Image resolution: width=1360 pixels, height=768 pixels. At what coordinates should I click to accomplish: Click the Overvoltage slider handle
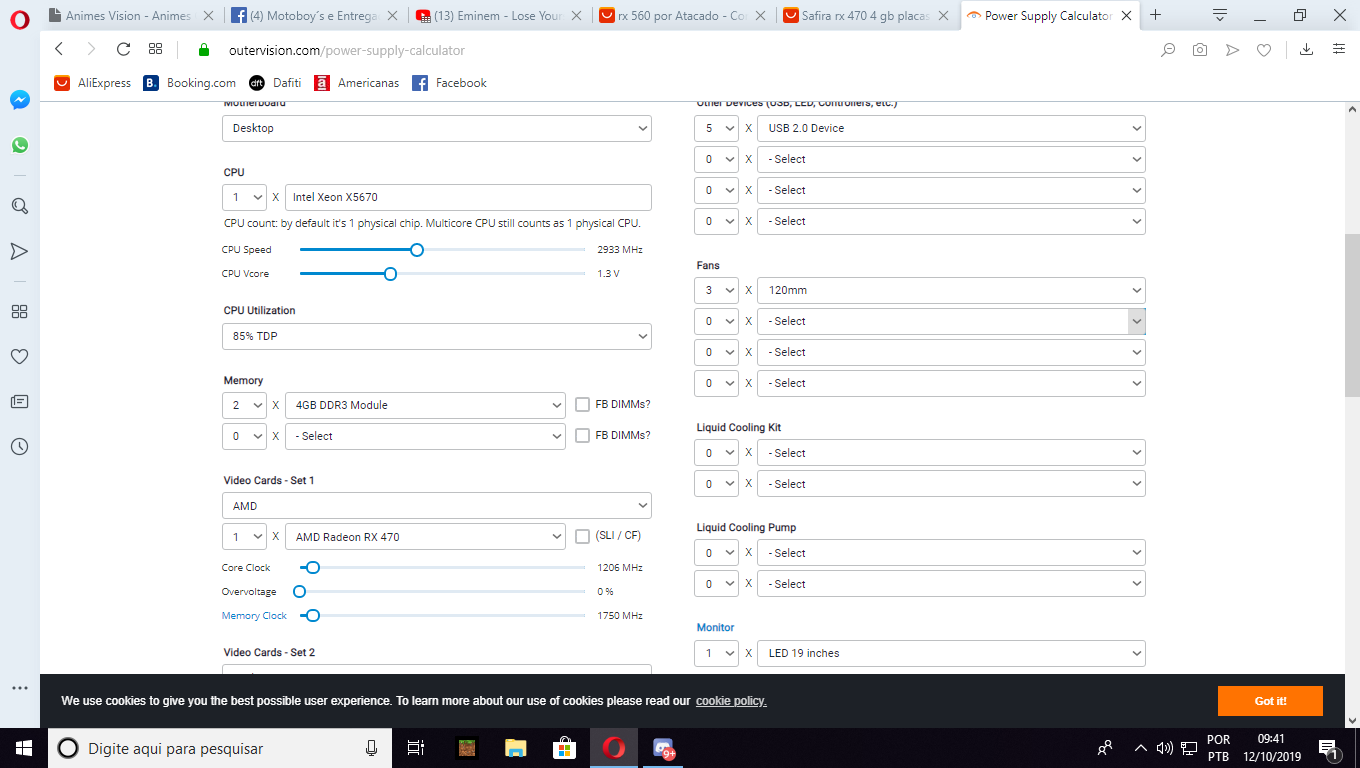tap(299, 592)
